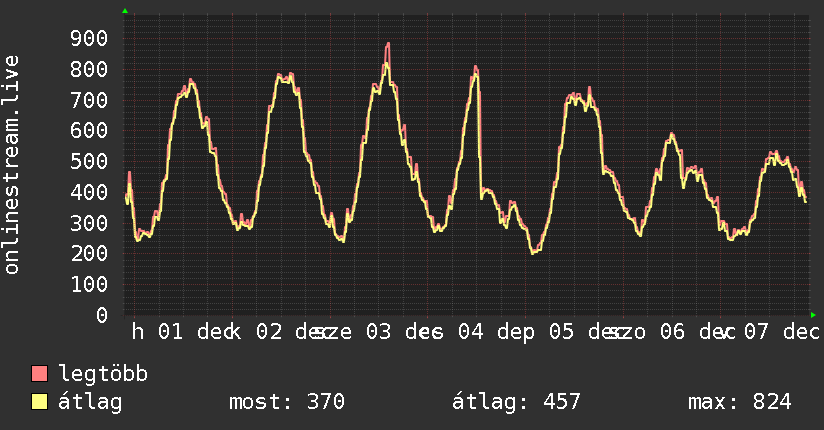The height and width of the screenshot is (430, 824).
Task: Click the y-axis label 500
Action: 89,161
